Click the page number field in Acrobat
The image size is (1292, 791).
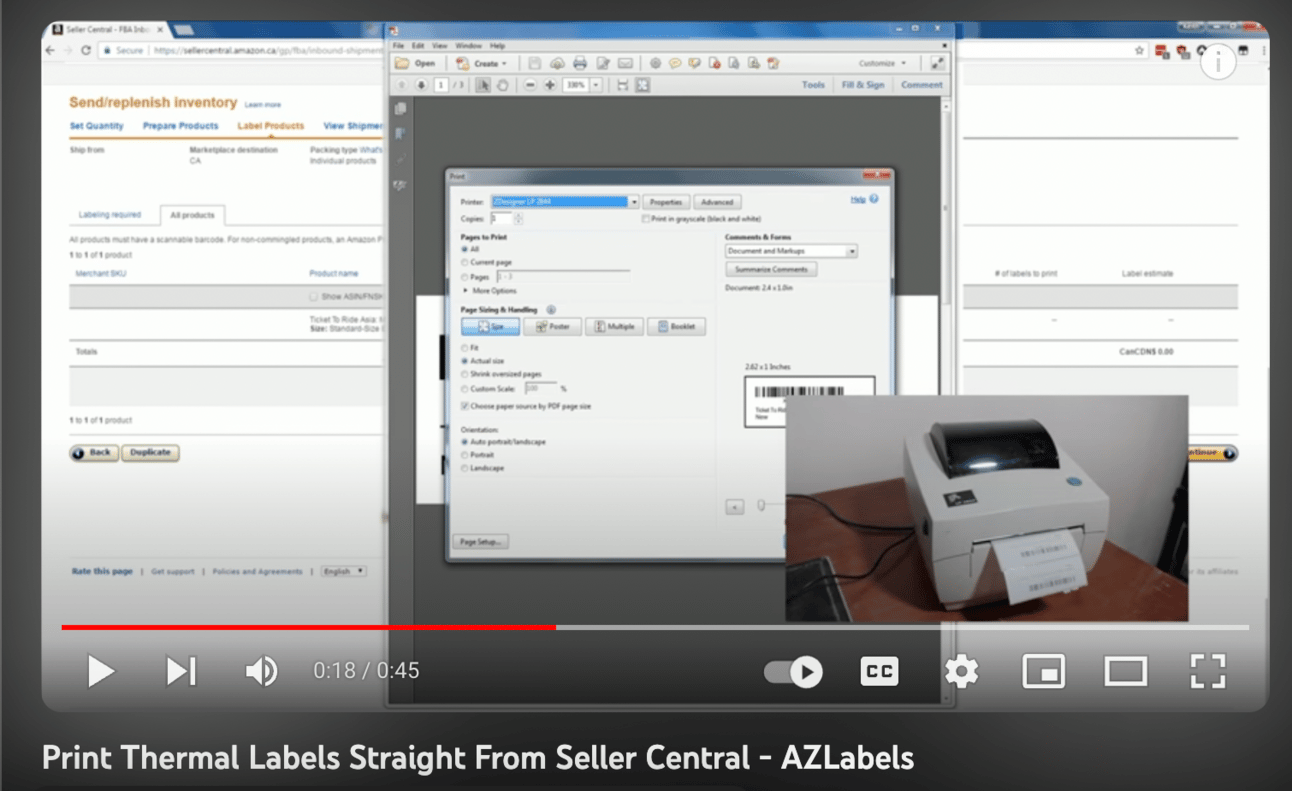point(441,85)
